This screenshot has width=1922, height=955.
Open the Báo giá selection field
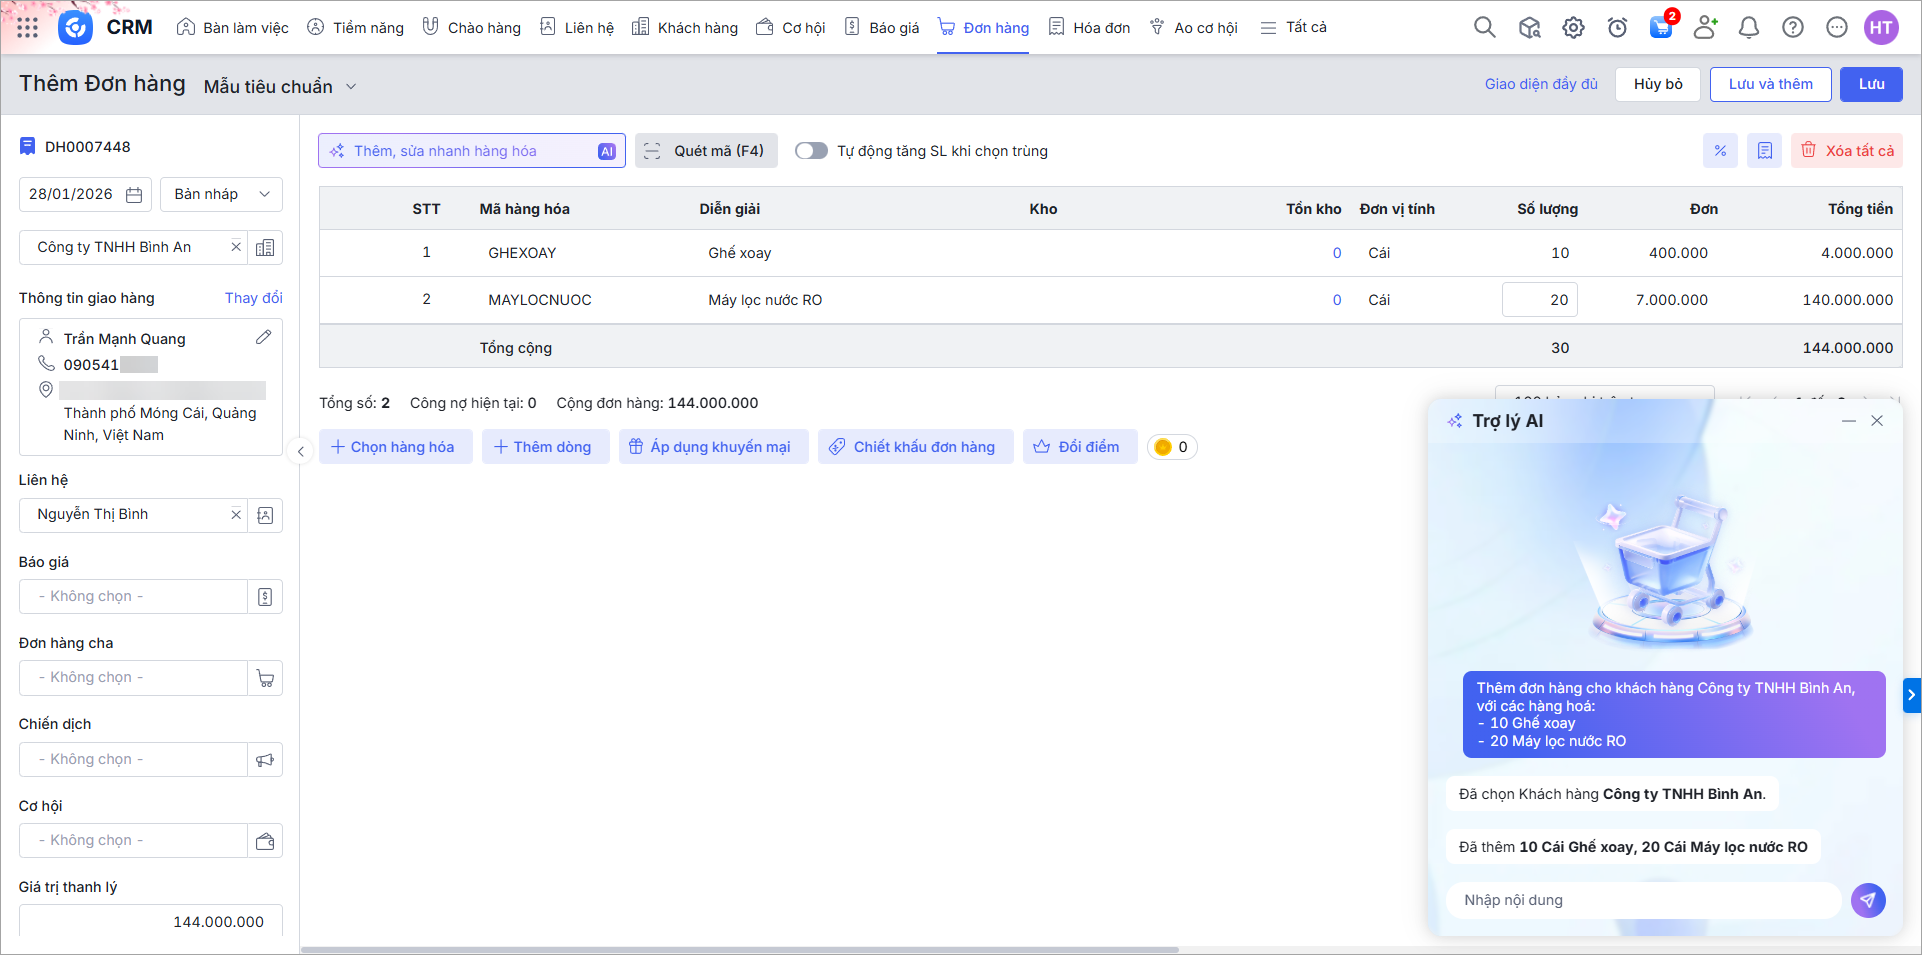[x=133, y=597]
